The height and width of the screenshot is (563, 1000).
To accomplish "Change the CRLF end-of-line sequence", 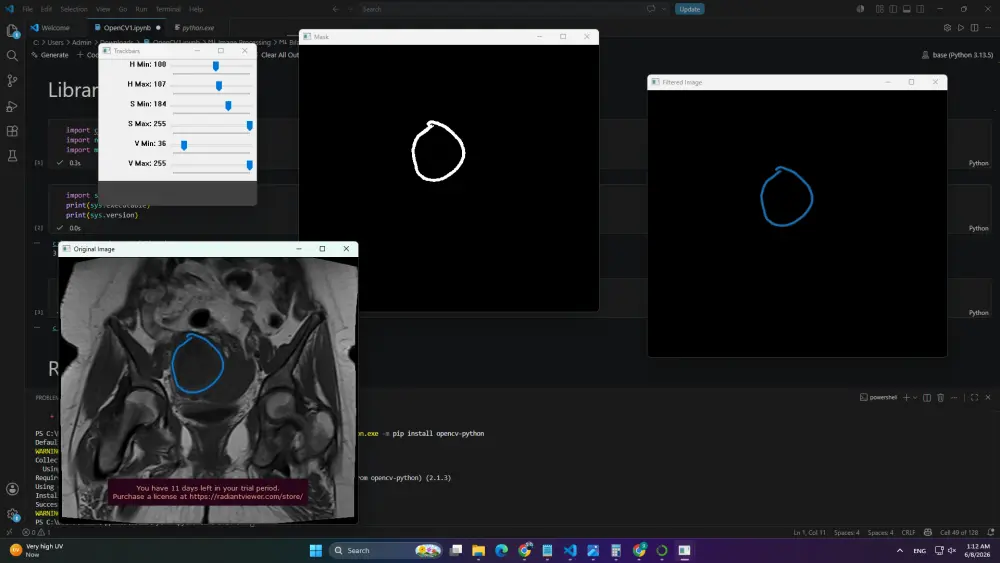I will pos(908,532).
